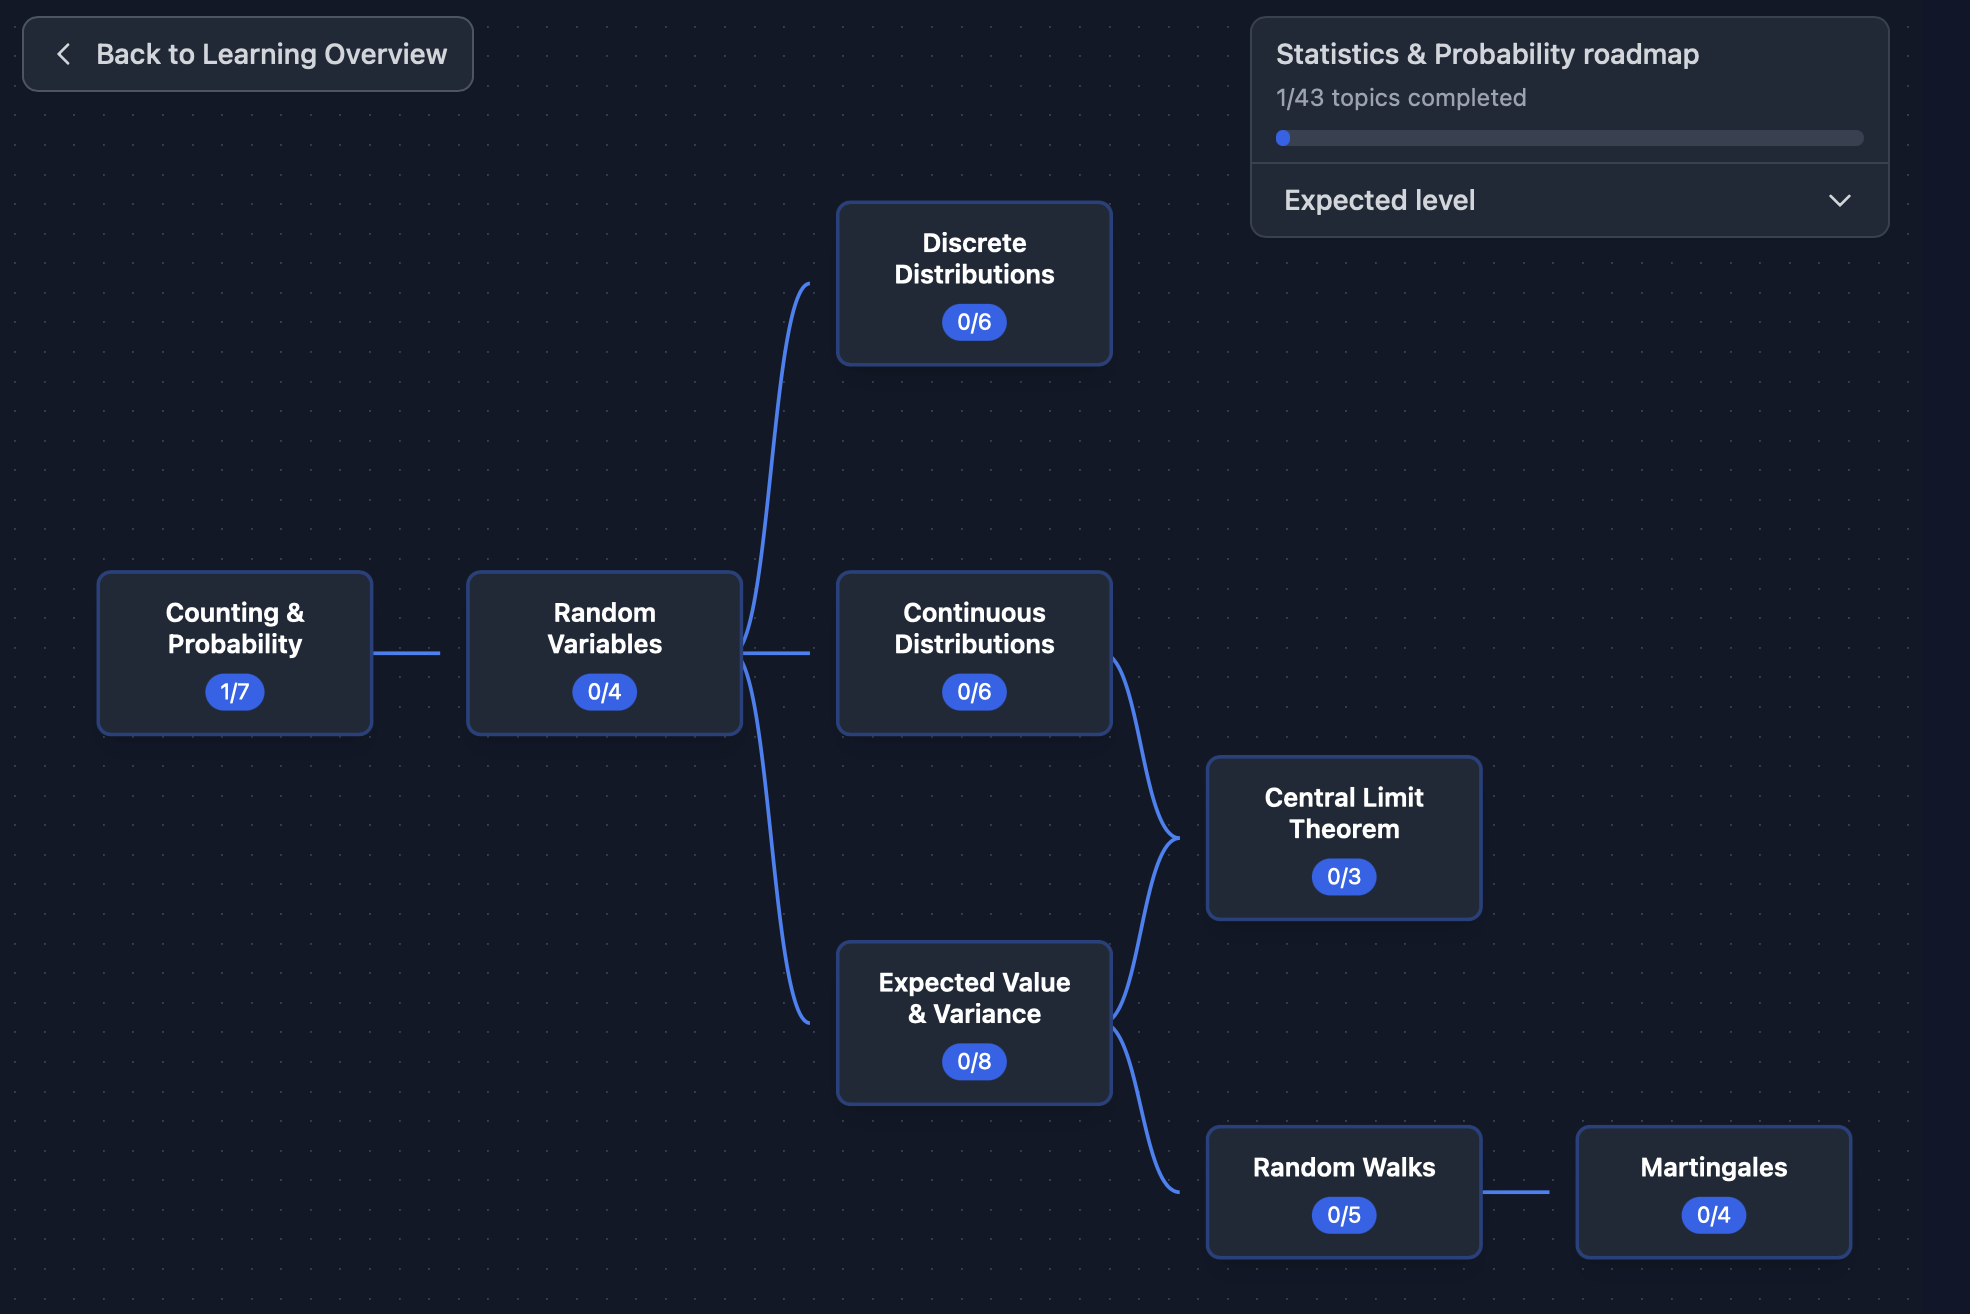The image size is (1970, 1314).
Task: Click the 0/4 badge on Martingales
Action: click(1713, 1215)
